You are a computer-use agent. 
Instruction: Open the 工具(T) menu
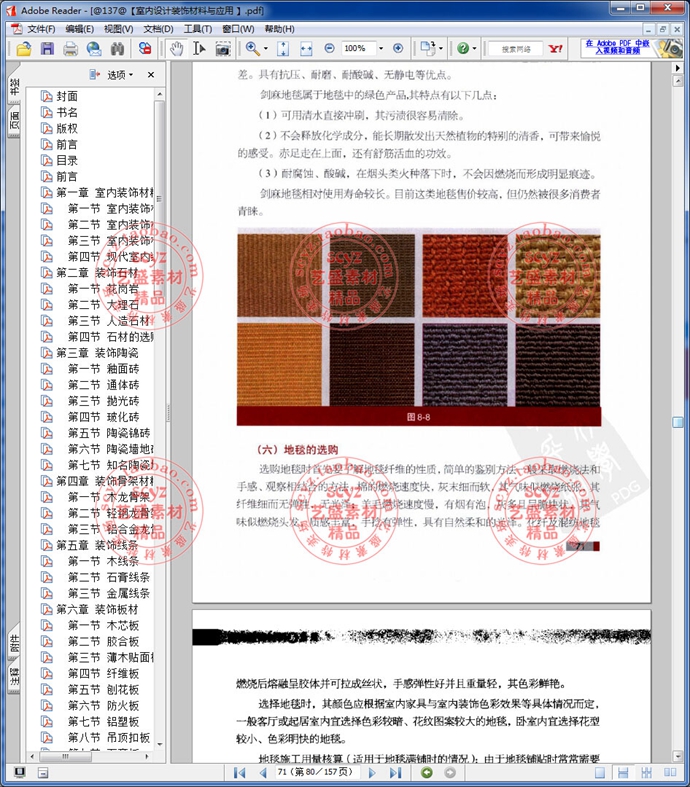pyautogui.click(x=198, y=29)
